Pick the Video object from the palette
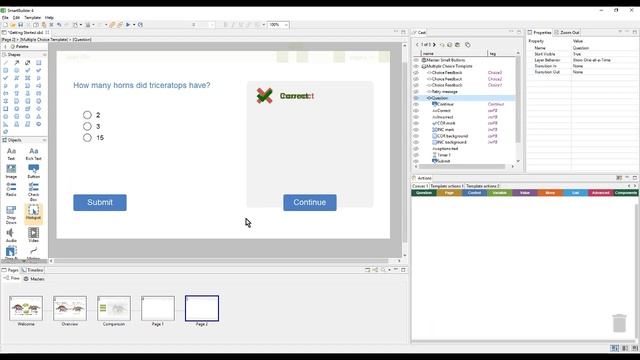The image size is (640, 360). coord(33,235)
